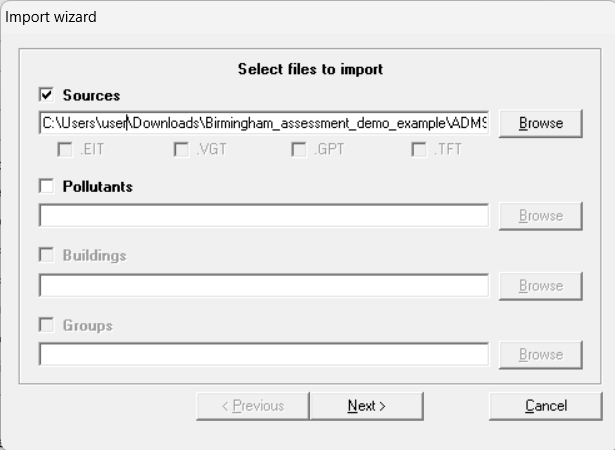Click the Buildings file path field
Image resolution: width=615 pixels, height=450 pixels.
tap(263, 285)
